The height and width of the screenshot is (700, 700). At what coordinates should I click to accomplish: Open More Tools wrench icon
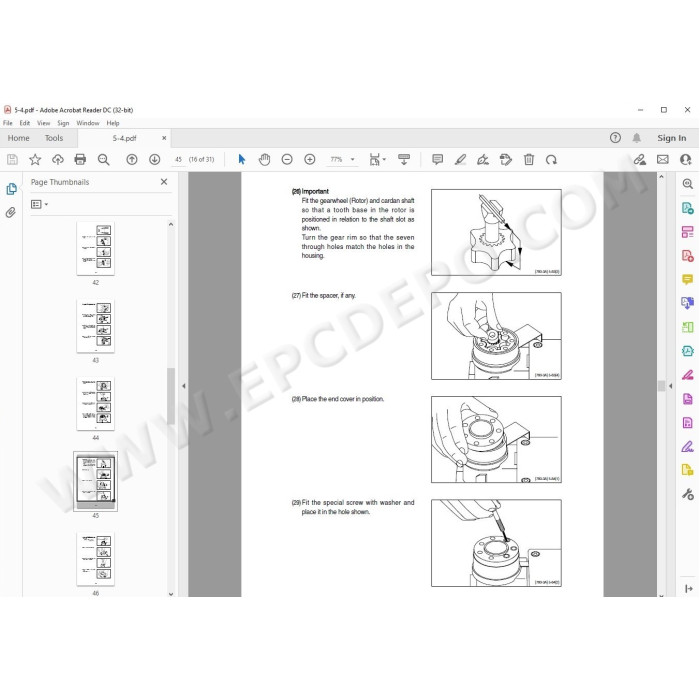point(688,494)
